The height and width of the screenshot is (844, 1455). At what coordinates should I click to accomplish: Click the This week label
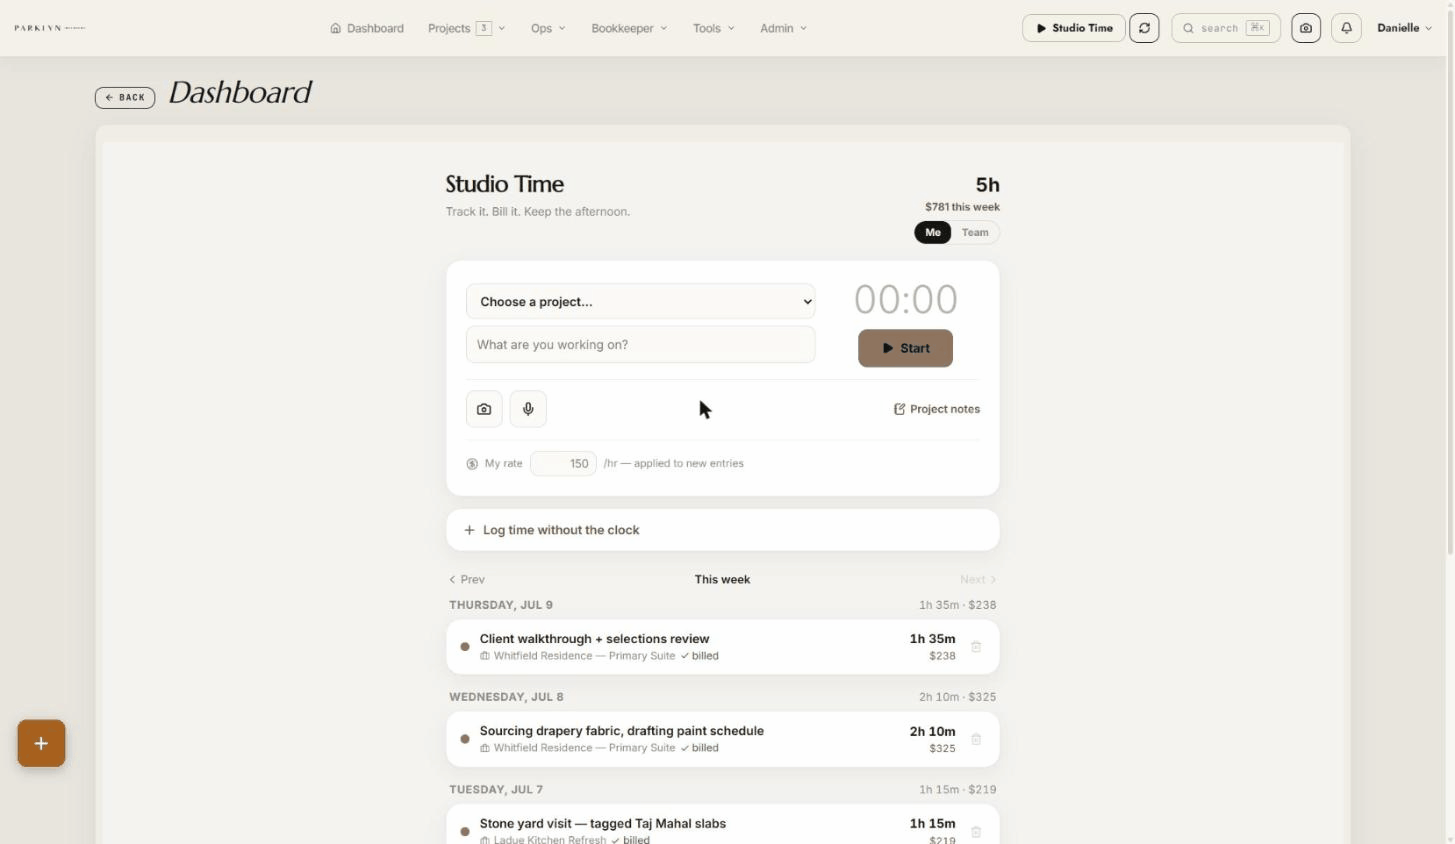click(722, 579)
